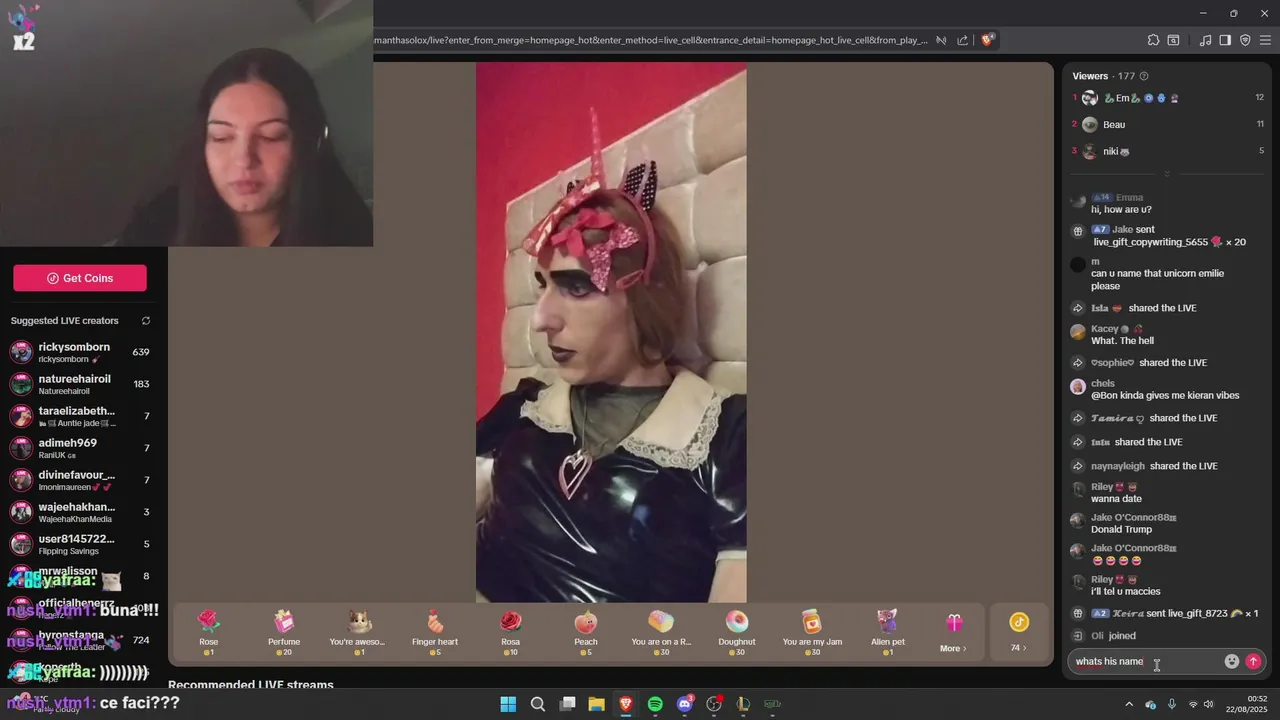Click the microphone tray icon
This screenshot has height=720, width=1280.
[1172, 704]
